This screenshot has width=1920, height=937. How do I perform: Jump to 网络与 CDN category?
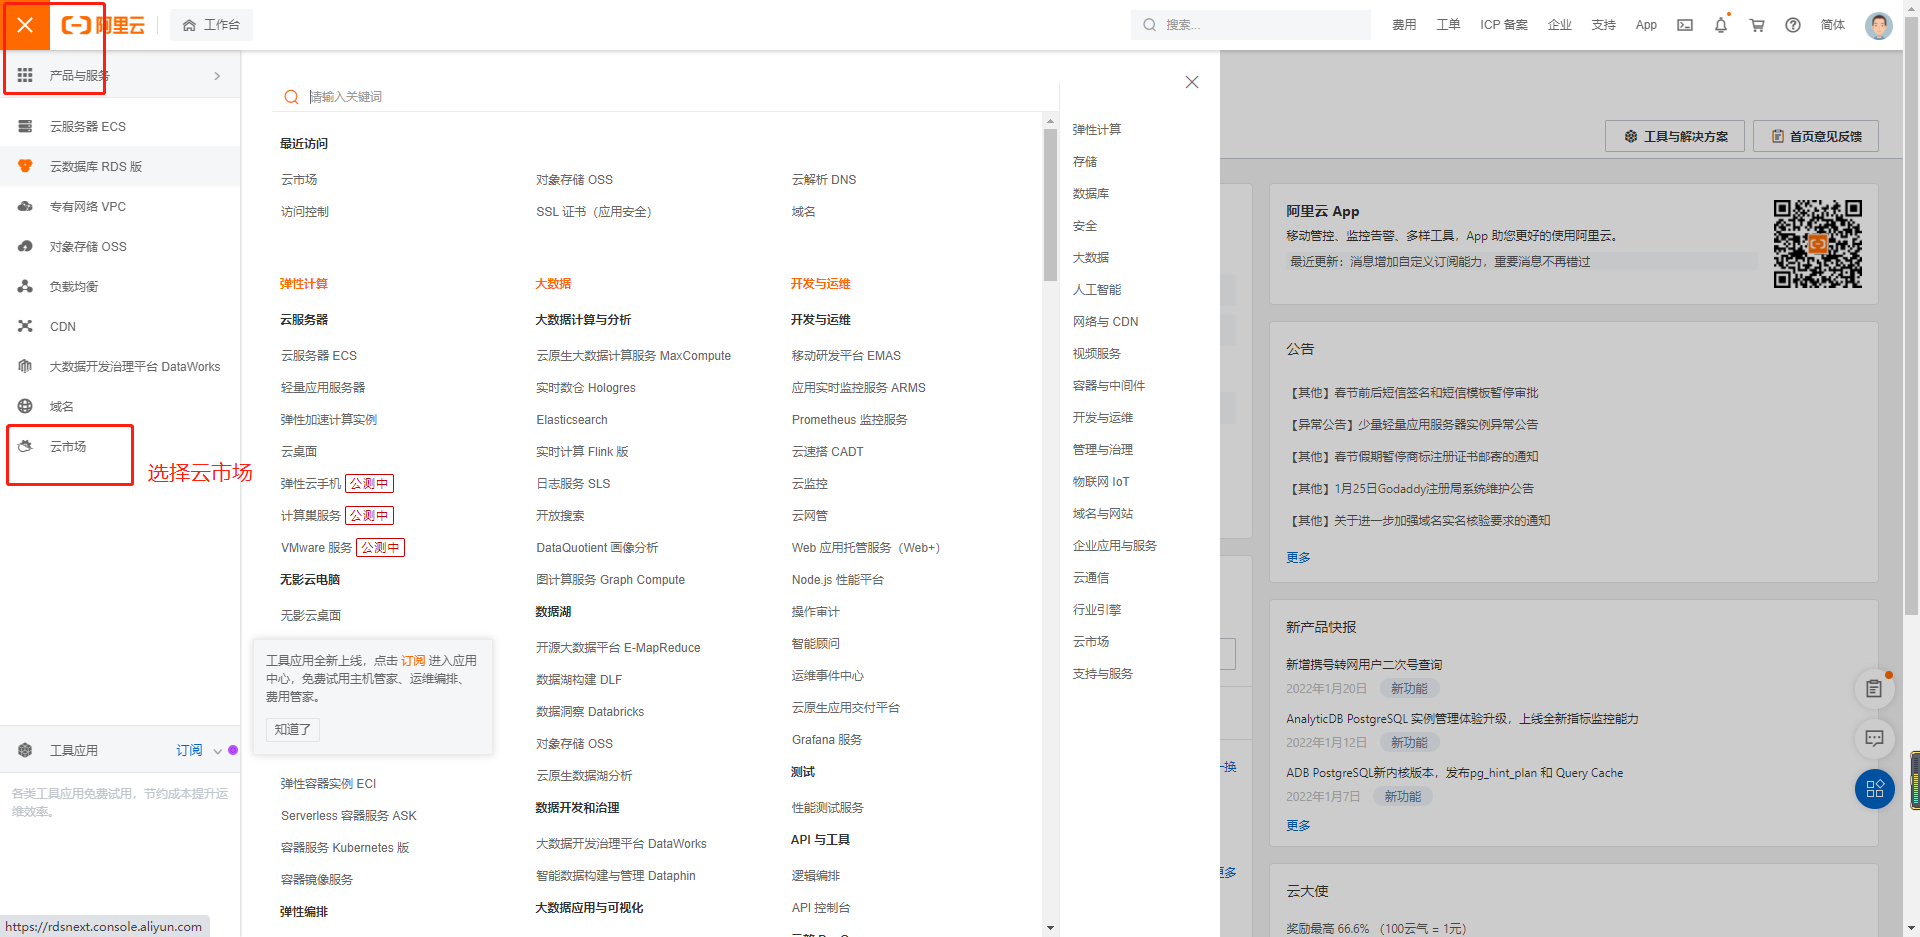[1106, 322]
